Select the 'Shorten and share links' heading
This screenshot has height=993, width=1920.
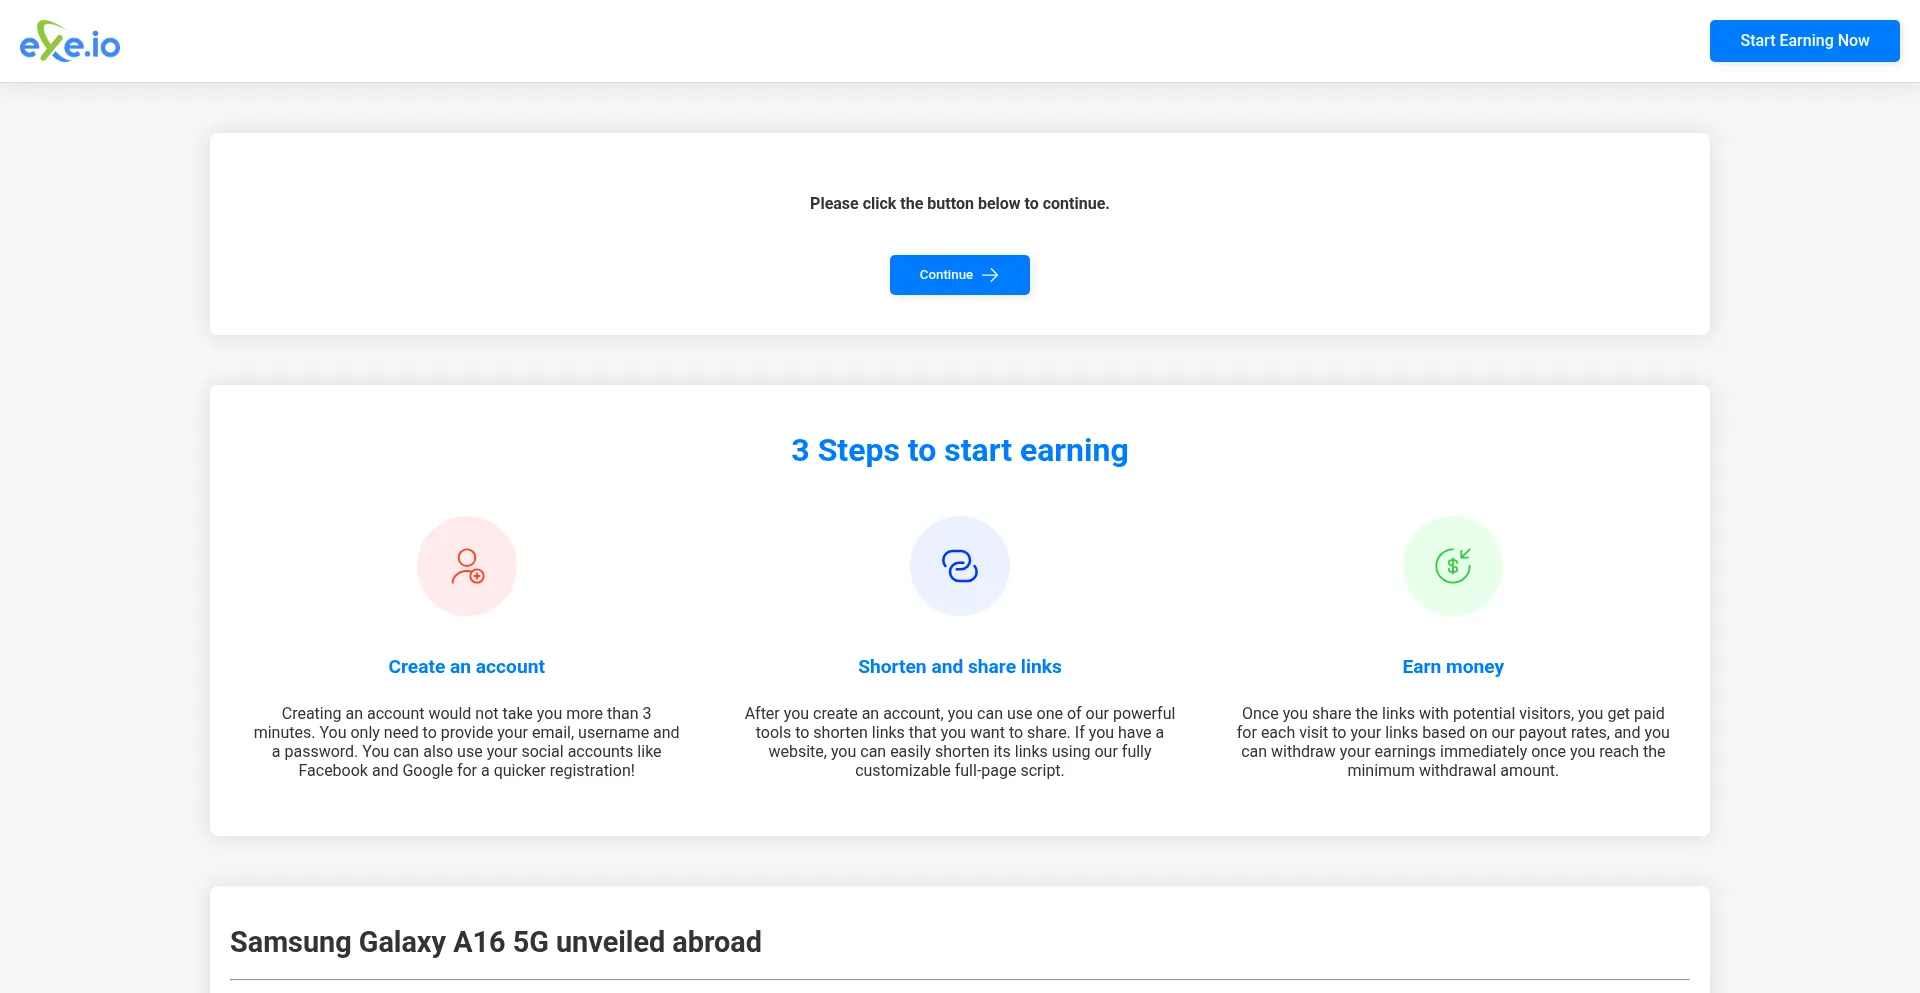point(959,667)
